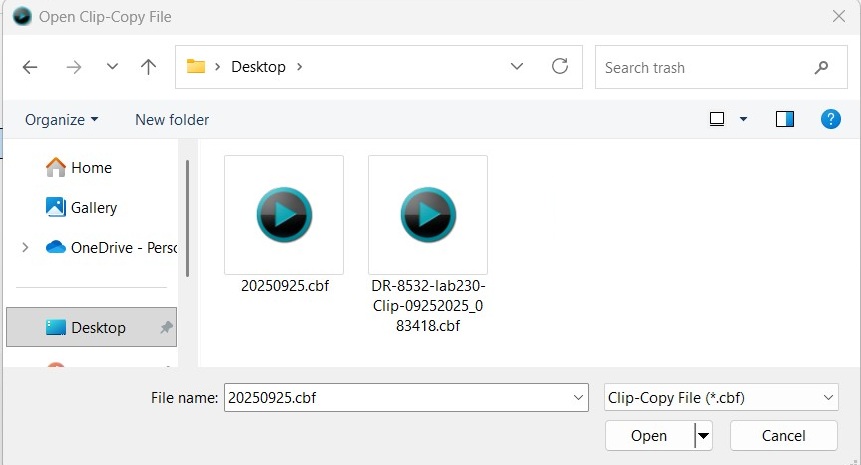Open the Organize menu

pyautogui.click(x=62, y=120)
